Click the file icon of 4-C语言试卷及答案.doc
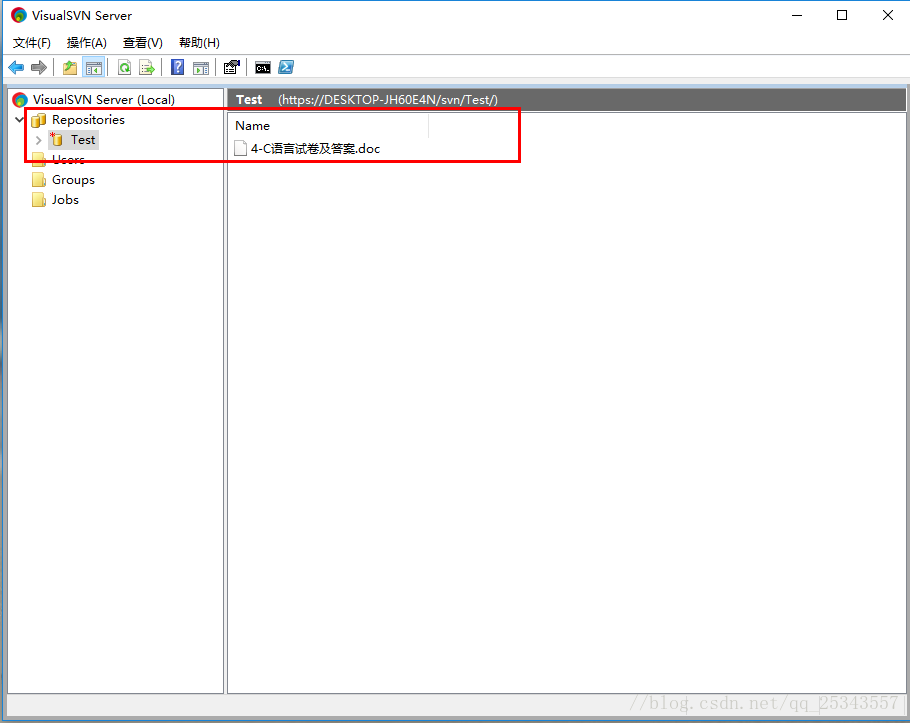Screen dimensions: 910x723 tap(240, 149)
